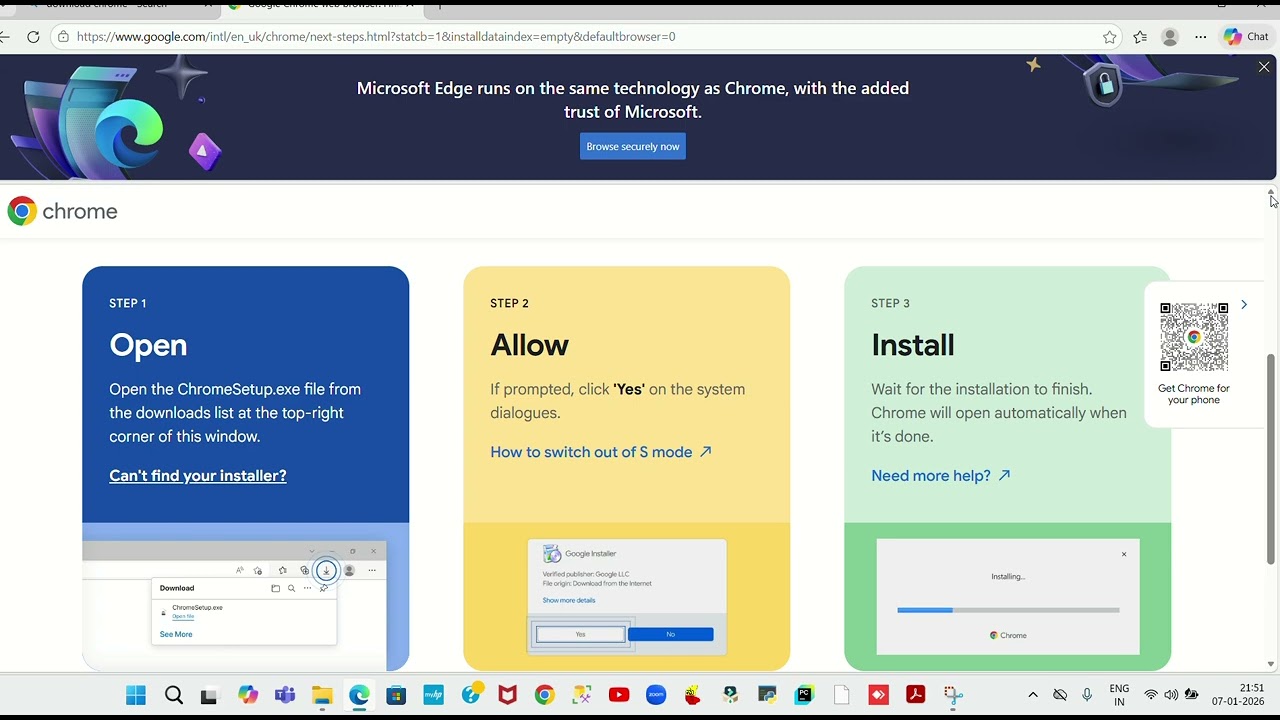Open Wi-Fi network settings in the tray
This screenshot has width=1280, height=720.
[1151, 695]
